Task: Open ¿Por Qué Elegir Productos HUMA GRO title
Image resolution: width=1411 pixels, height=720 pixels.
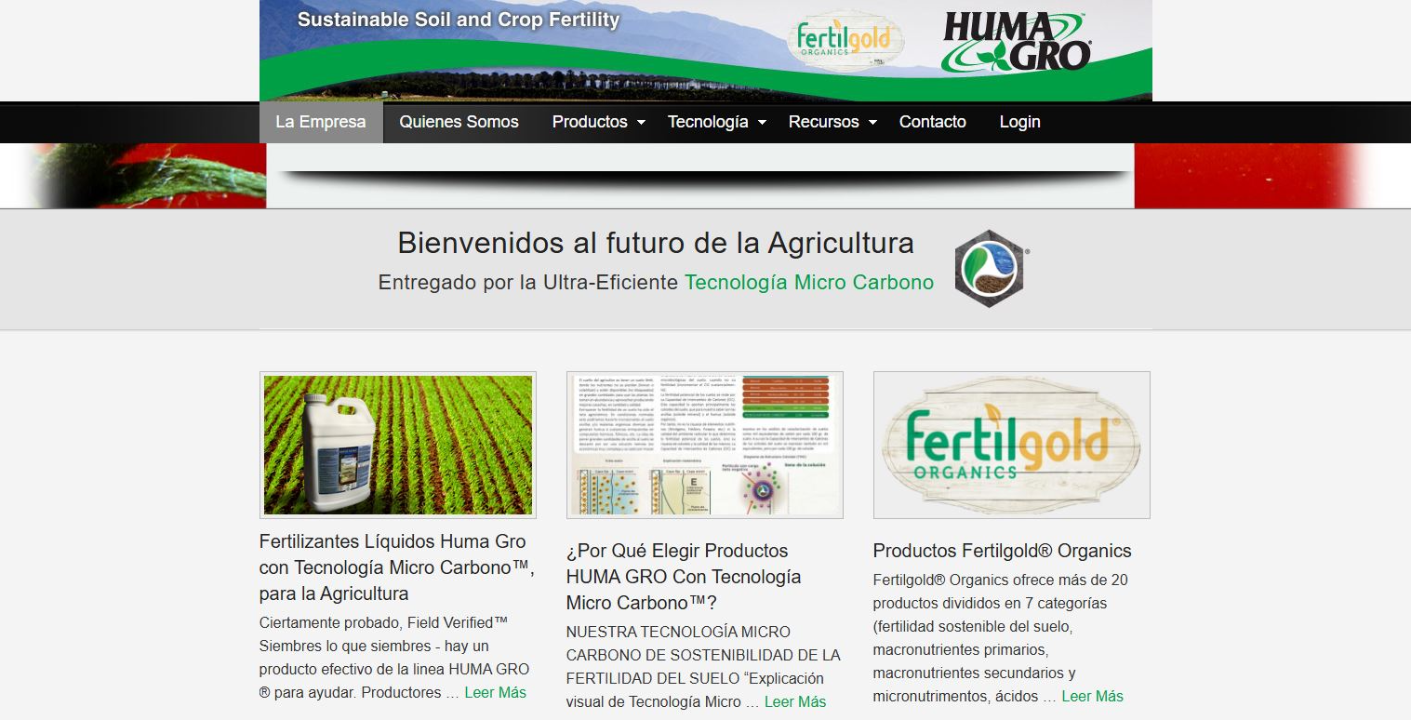Action: pos(684,577)
